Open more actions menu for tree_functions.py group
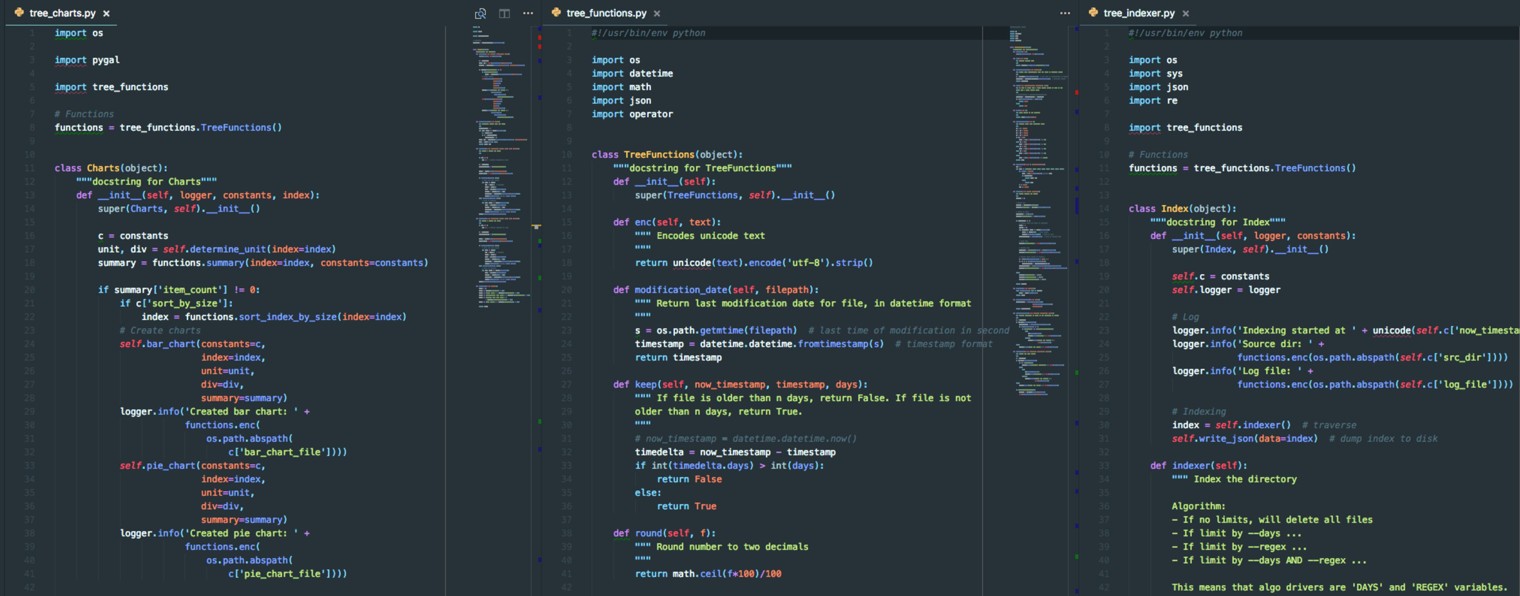The image size is (1520, 596). point(1065,14)
